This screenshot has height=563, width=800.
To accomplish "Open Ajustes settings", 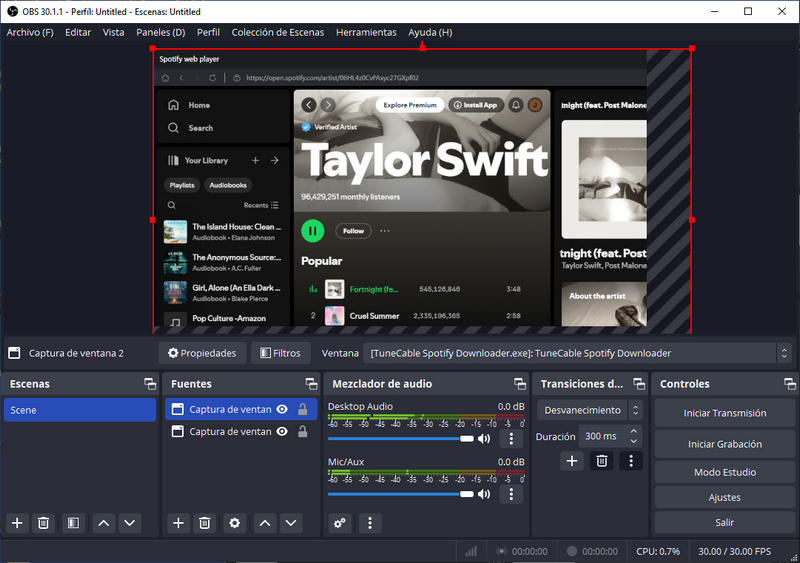I will (x=724, y=497).
